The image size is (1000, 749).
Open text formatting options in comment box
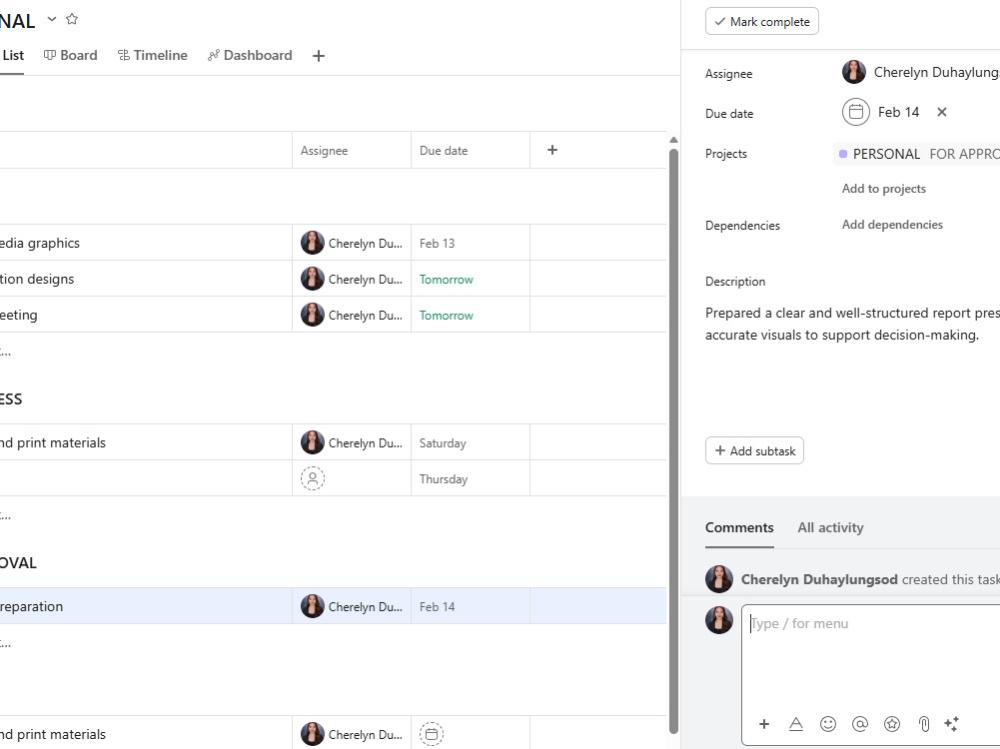point(796,724)
